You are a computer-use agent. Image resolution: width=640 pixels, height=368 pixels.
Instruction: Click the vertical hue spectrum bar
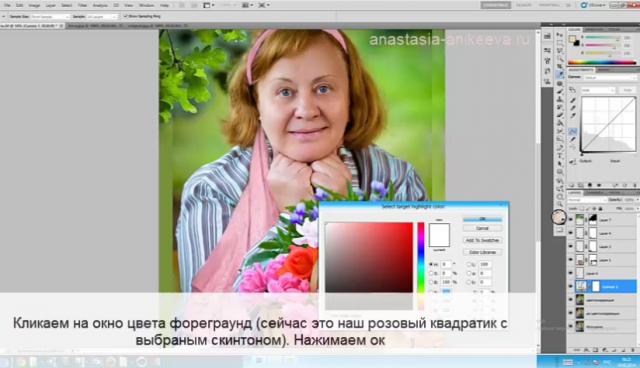(420, 257)
